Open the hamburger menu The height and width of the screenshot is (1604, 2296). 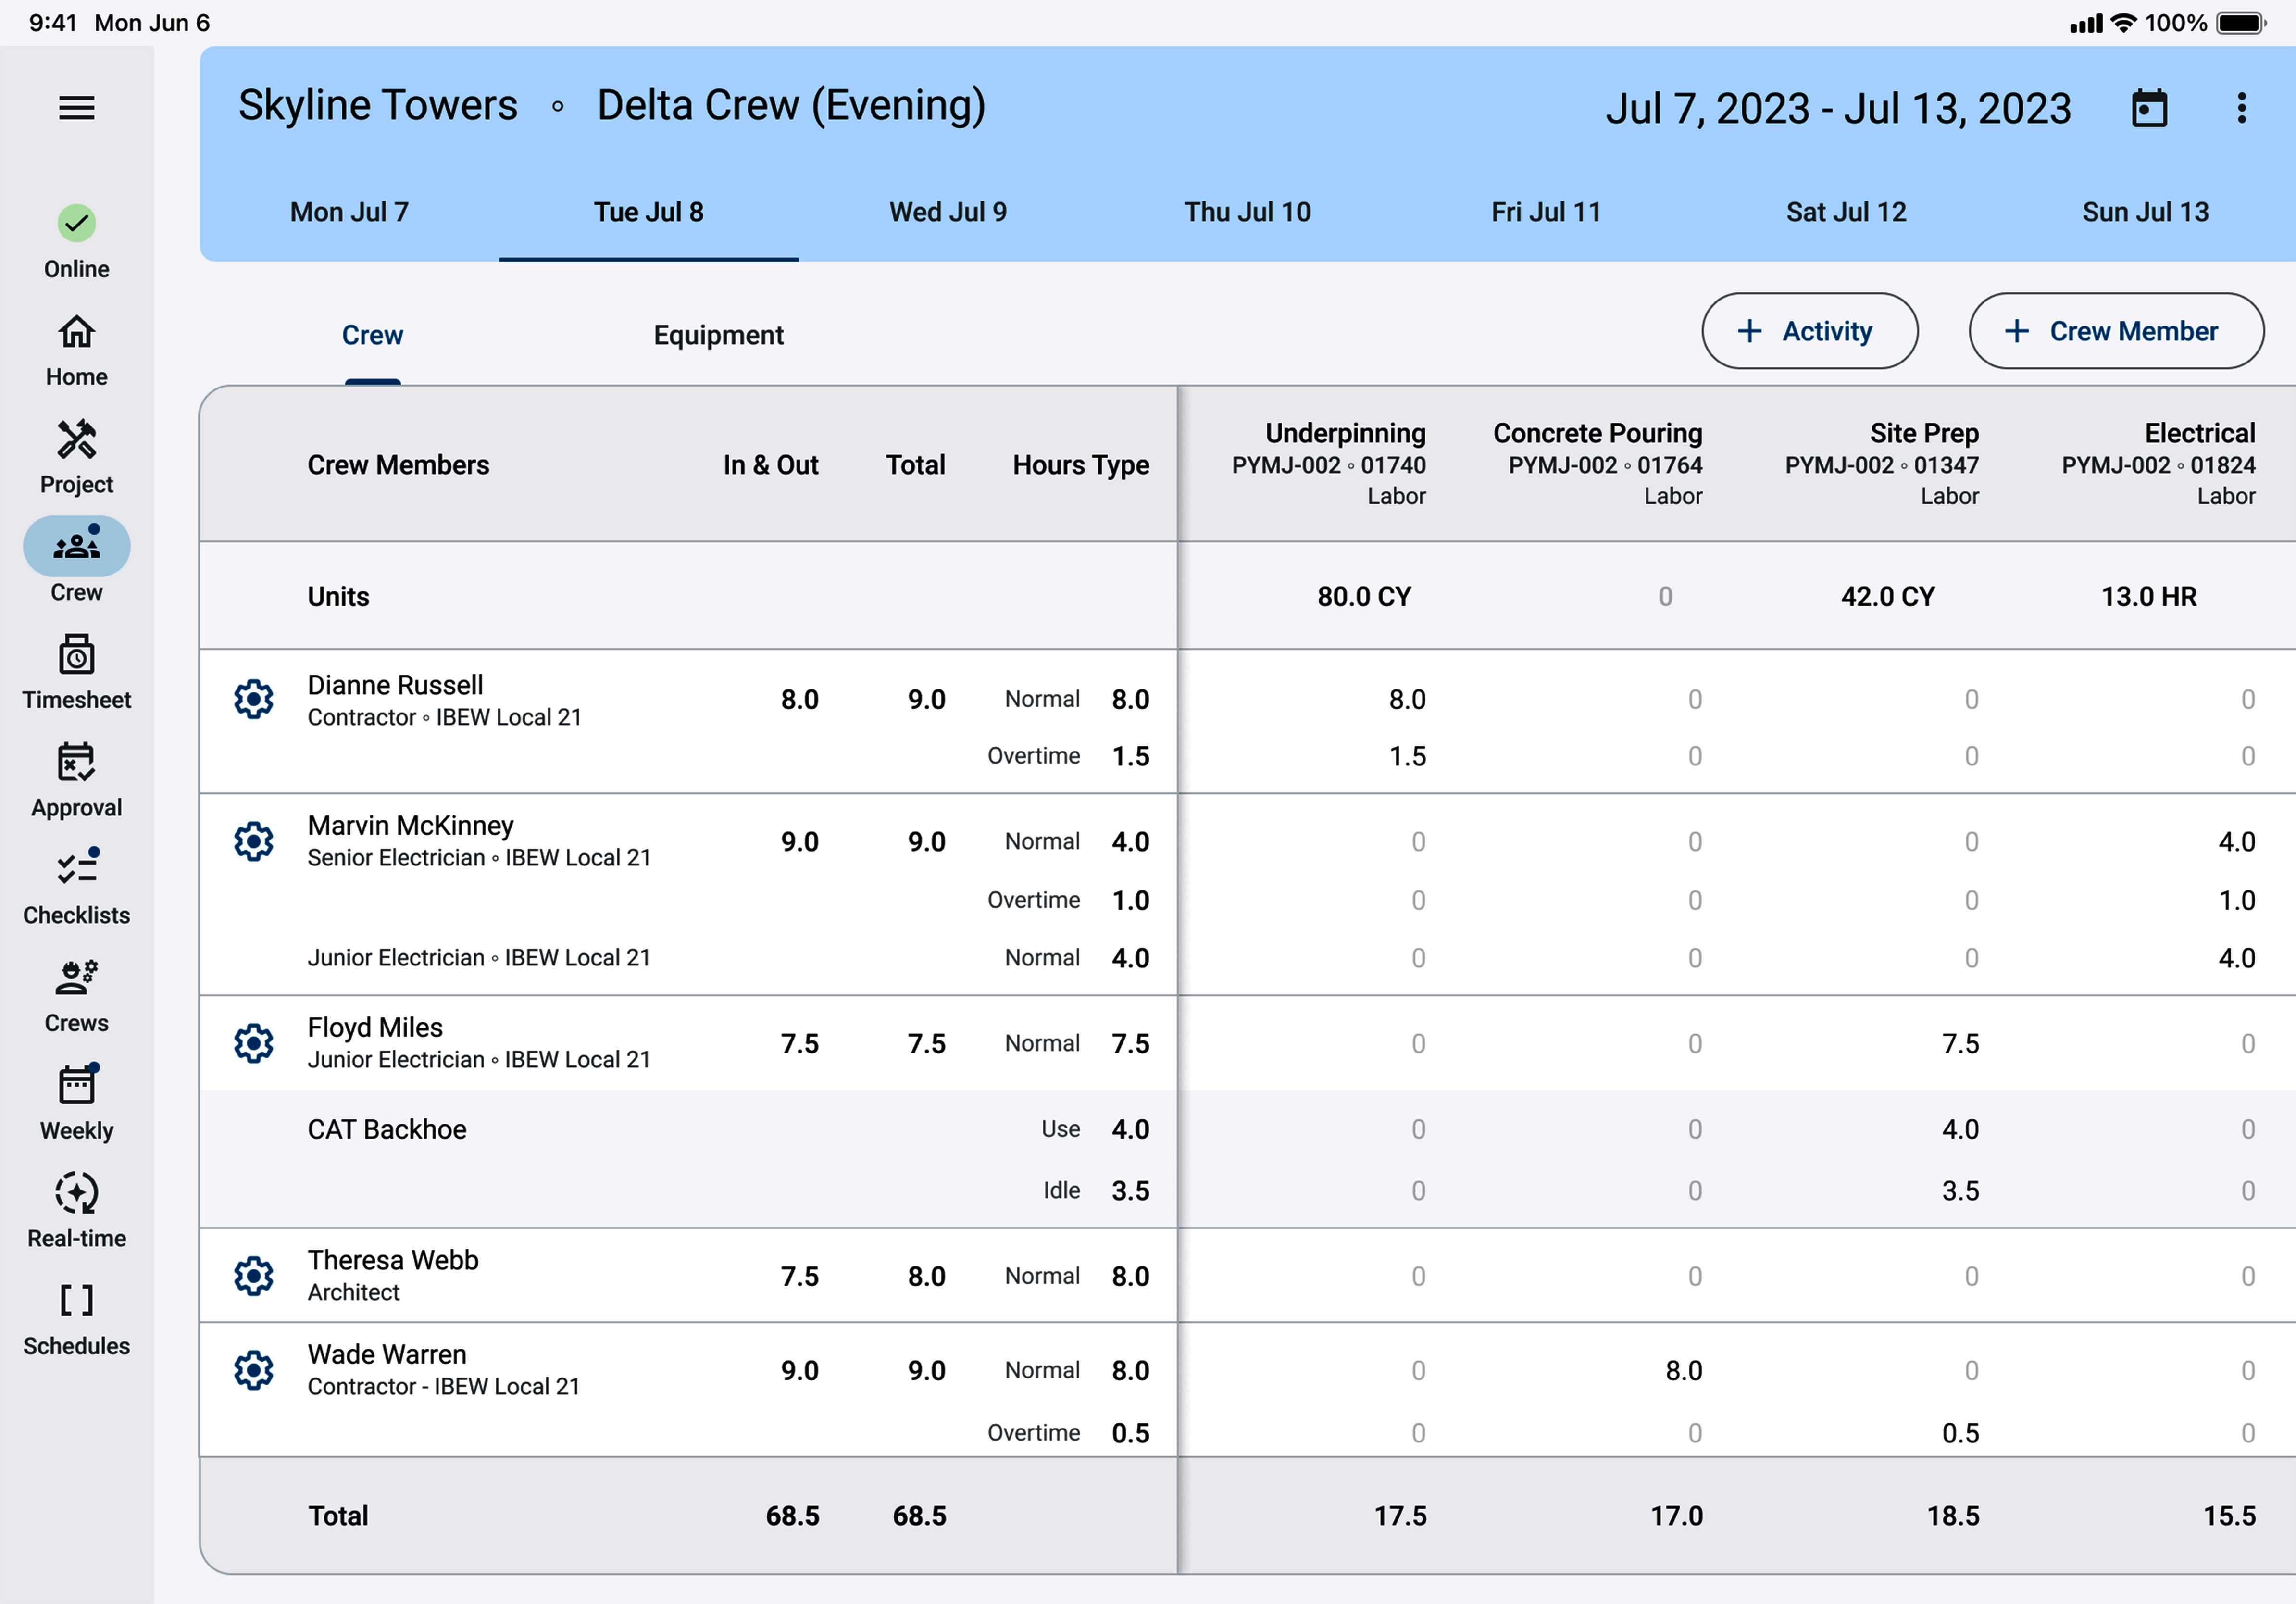click(76, 107)
